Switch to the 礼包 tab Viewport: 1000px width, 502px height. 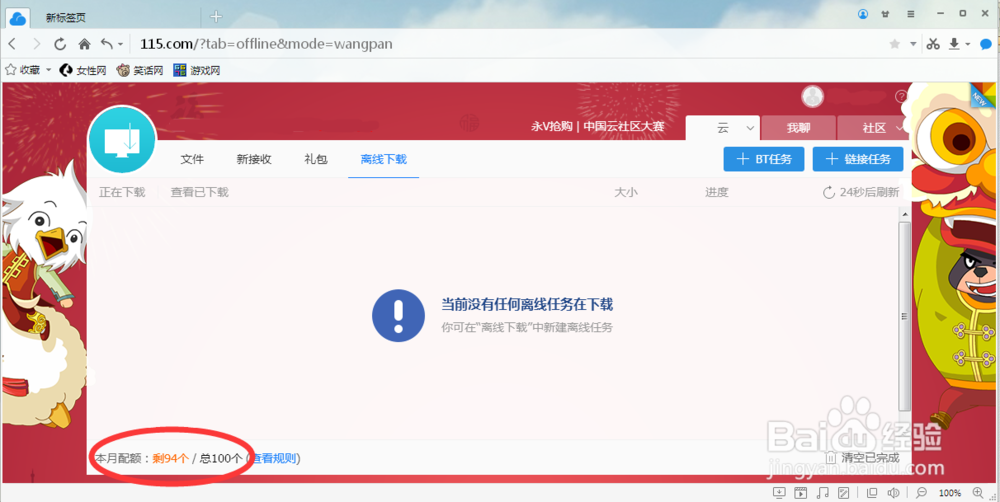click(316, 159)
